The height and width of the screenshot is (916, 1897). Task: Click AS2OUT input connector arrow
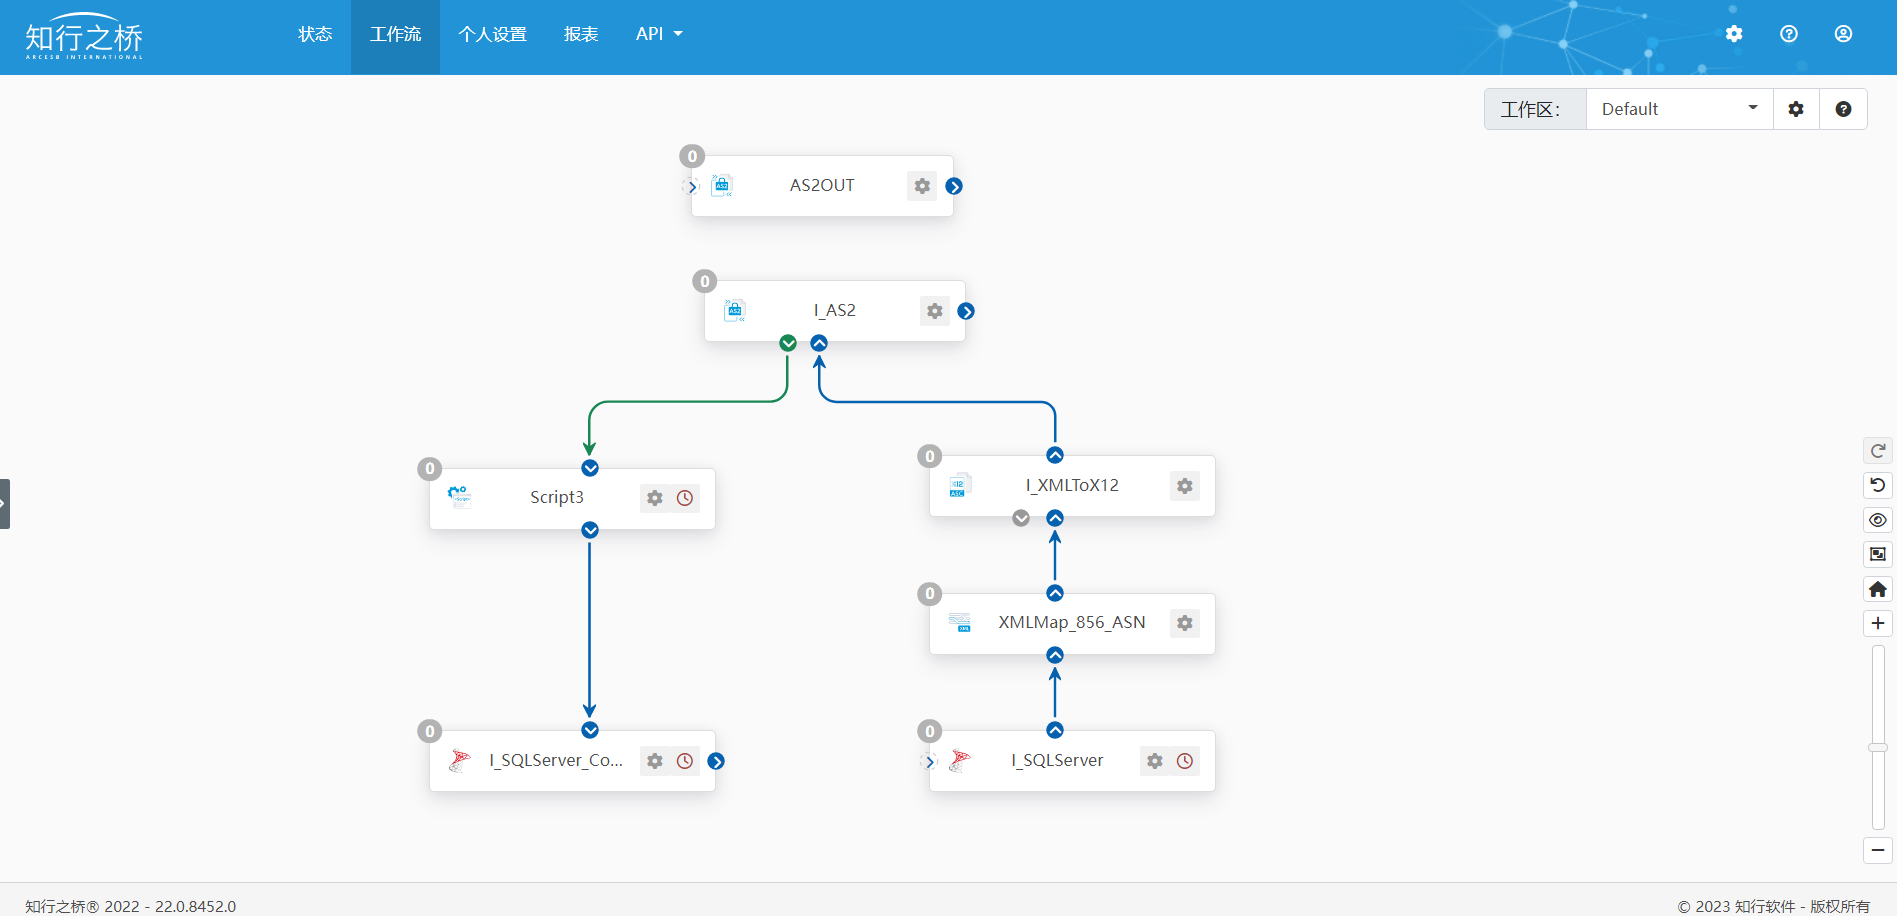[691, 186]
